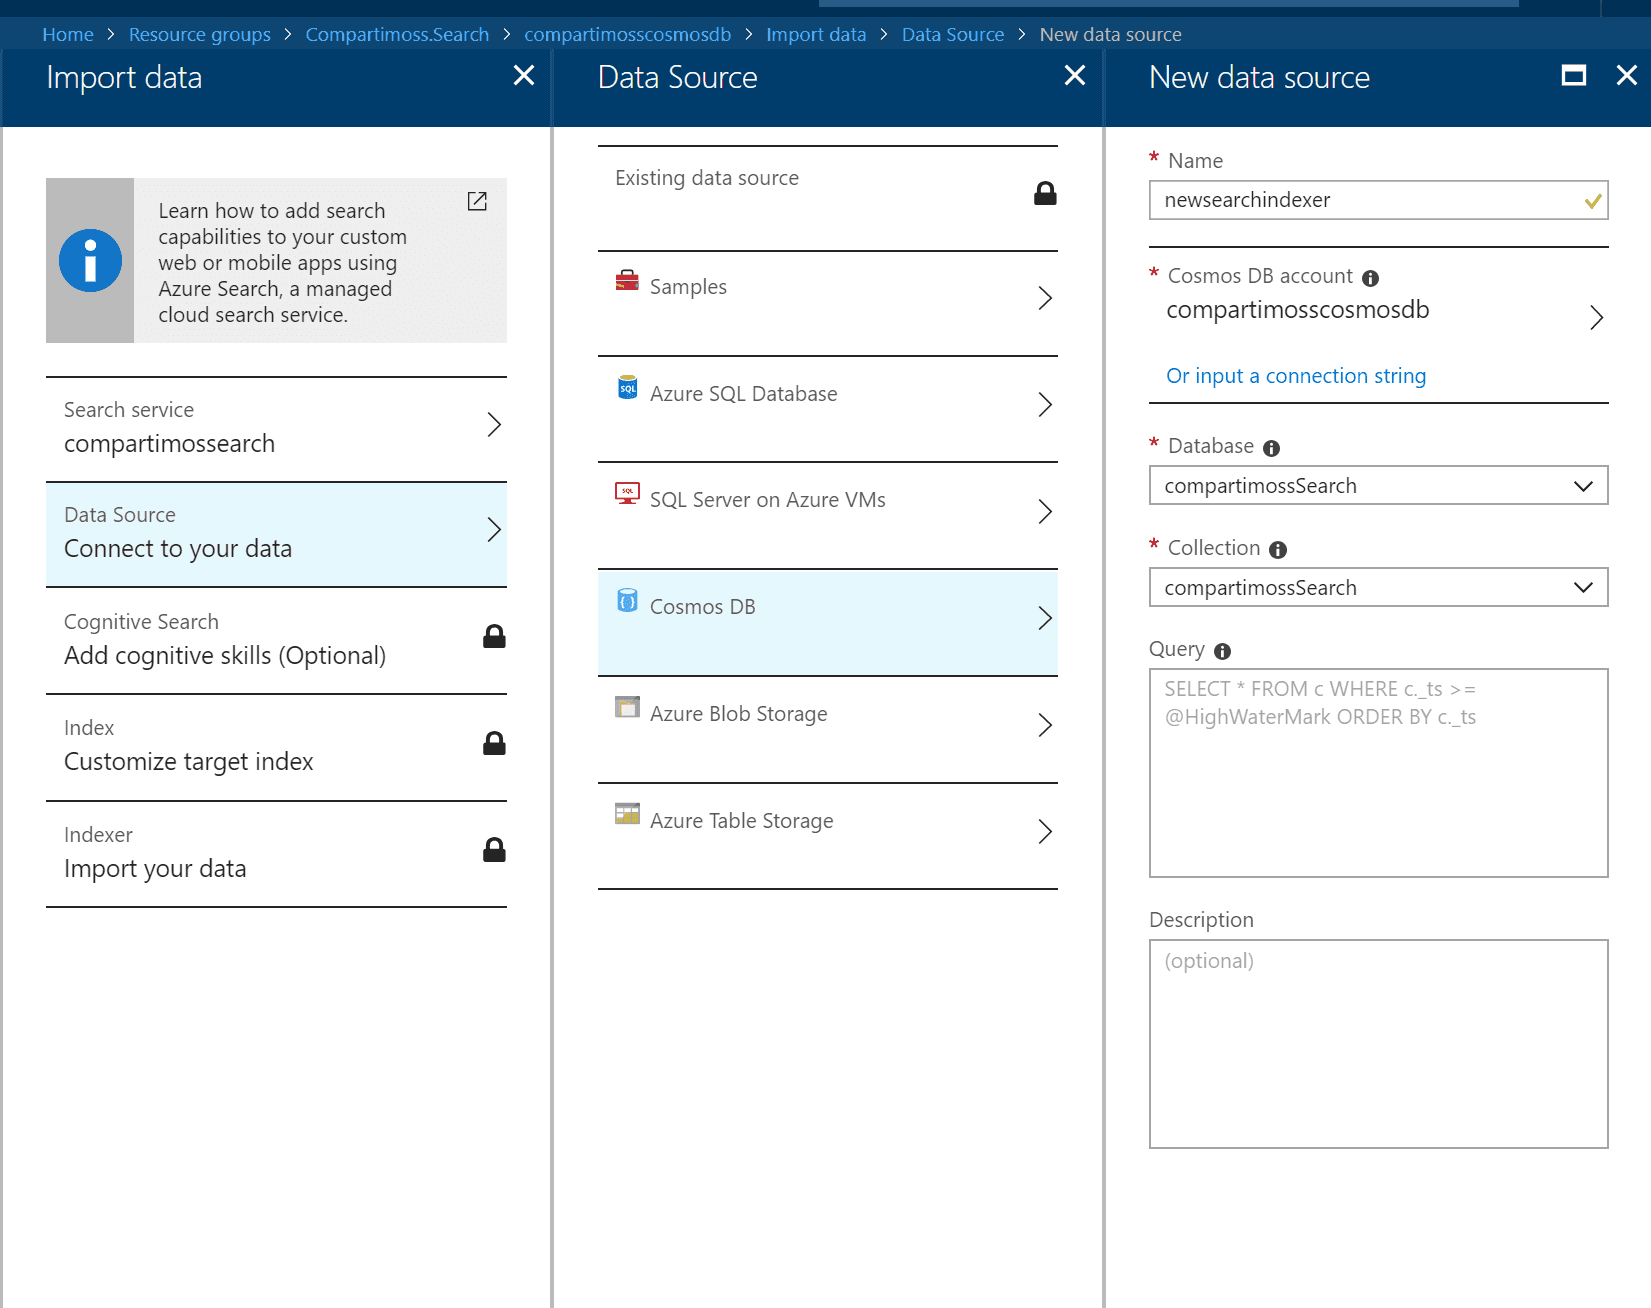Go to Import data breadcrumb
The height and width of the screenshot is (1308, 1651).
pyautogui.click(x=816, y=34)
